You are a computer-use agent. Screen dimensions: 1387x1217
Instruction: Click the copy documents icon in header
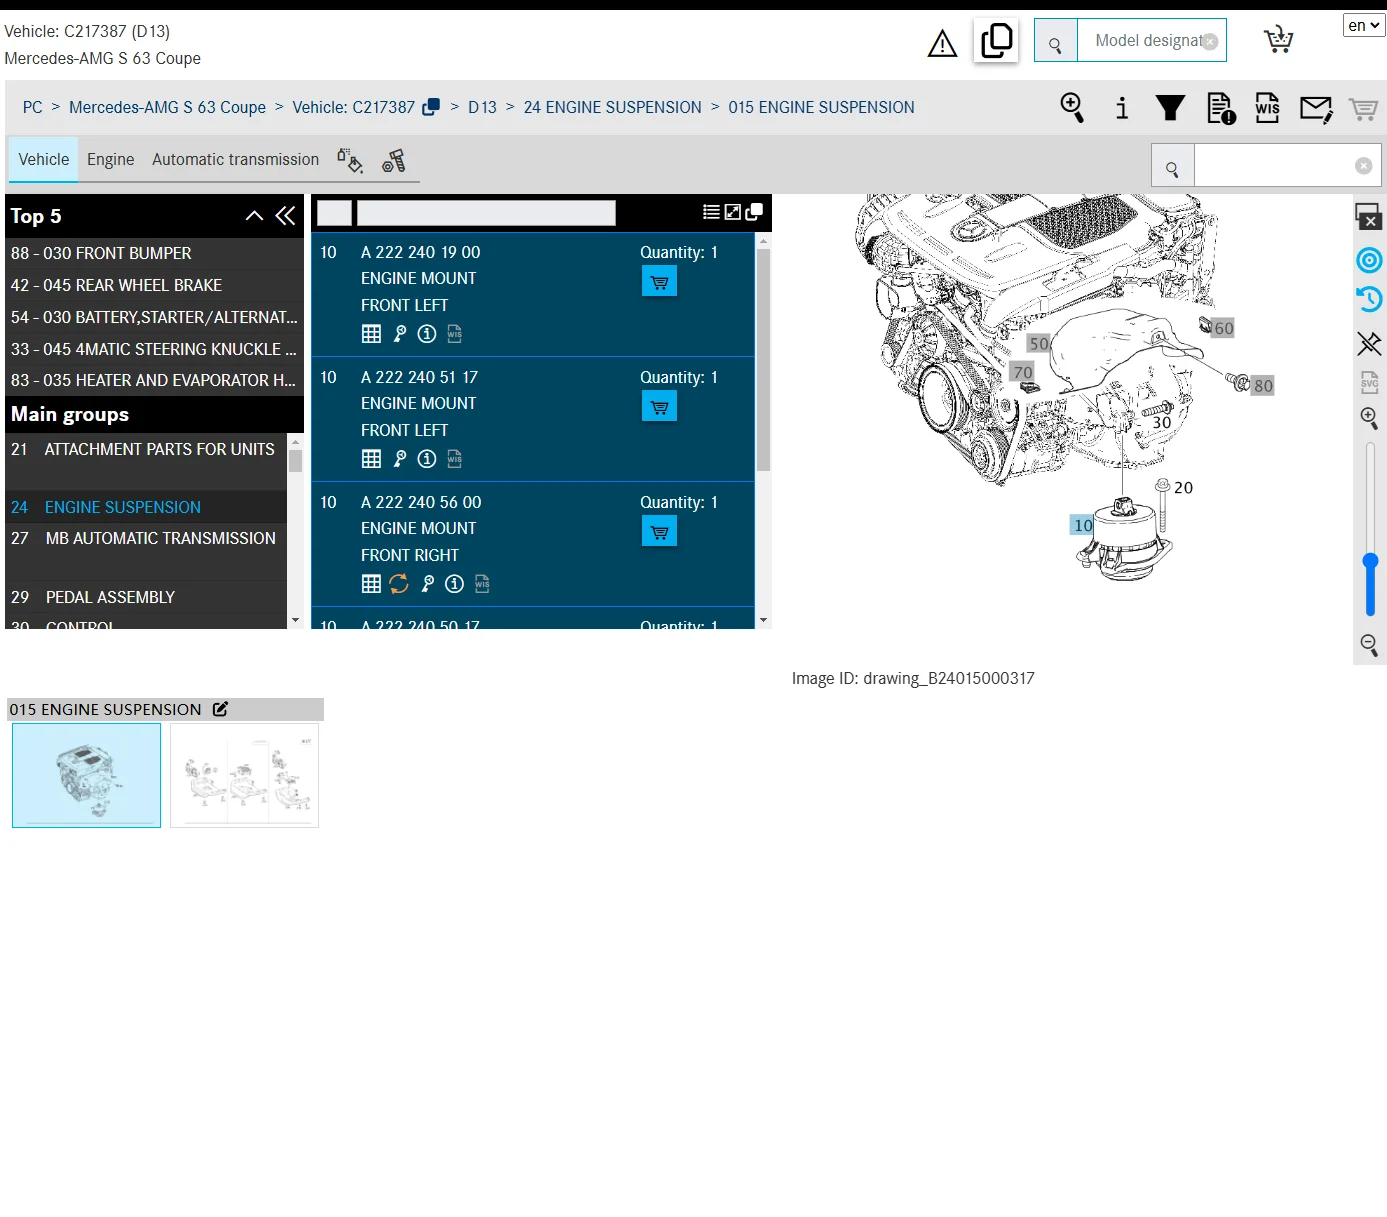pyautogui.click(x=996, y=41)
